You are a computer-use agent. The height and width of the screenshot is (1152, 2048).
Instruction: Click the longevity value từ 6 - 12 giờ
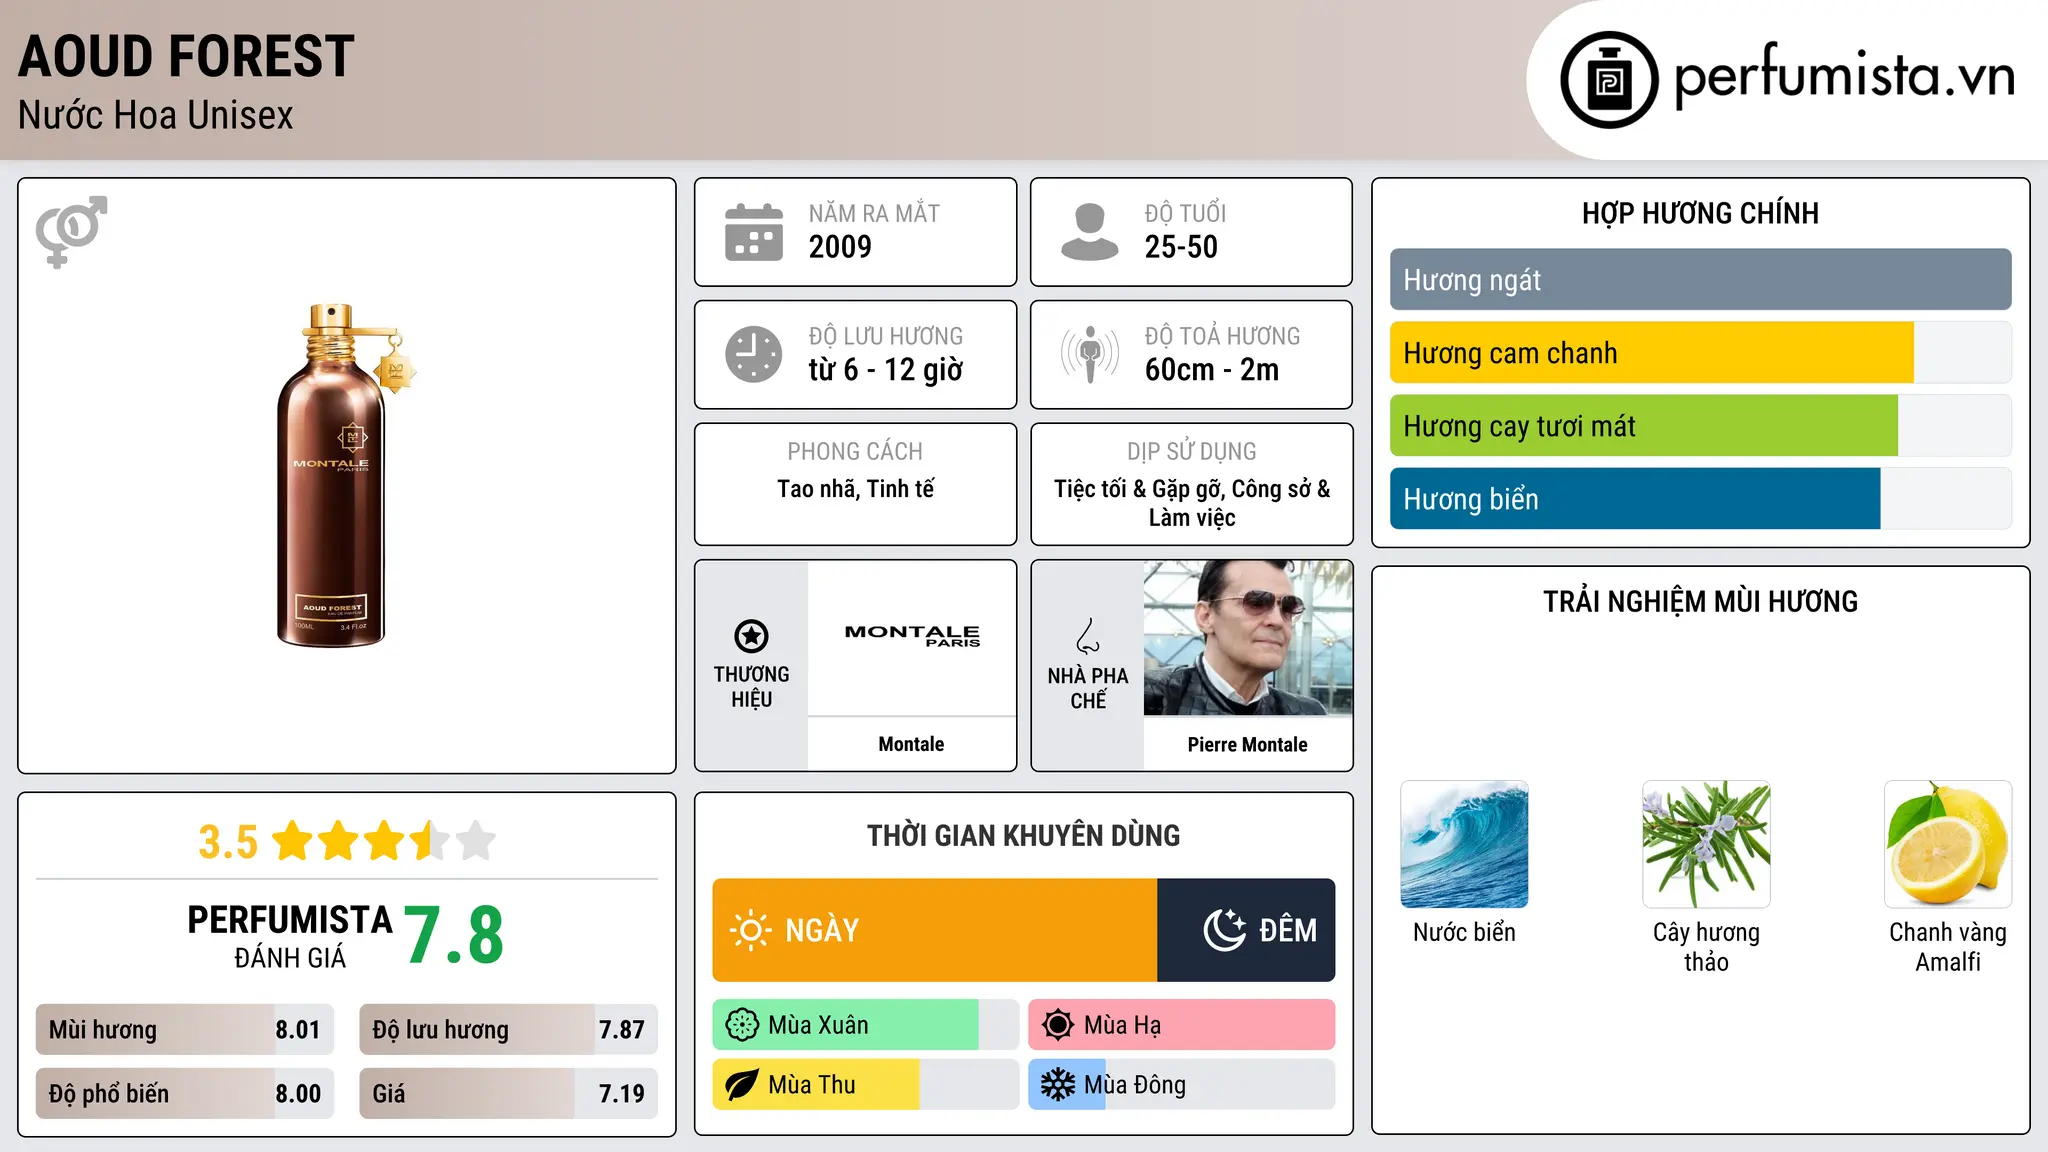point(886,370)
